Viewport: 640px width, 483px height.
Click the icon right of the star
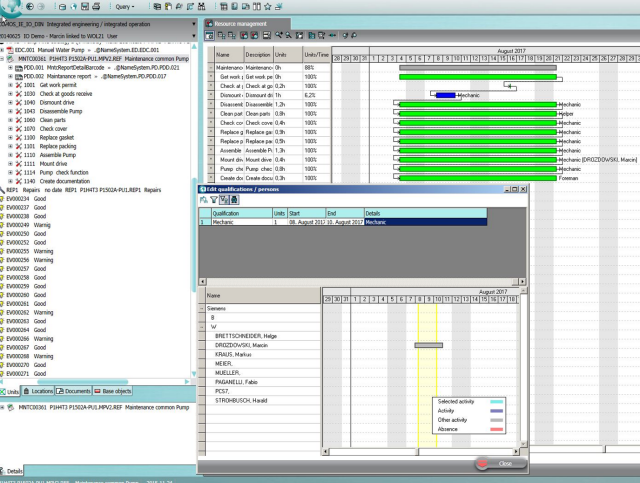click(x=279, y=7)
